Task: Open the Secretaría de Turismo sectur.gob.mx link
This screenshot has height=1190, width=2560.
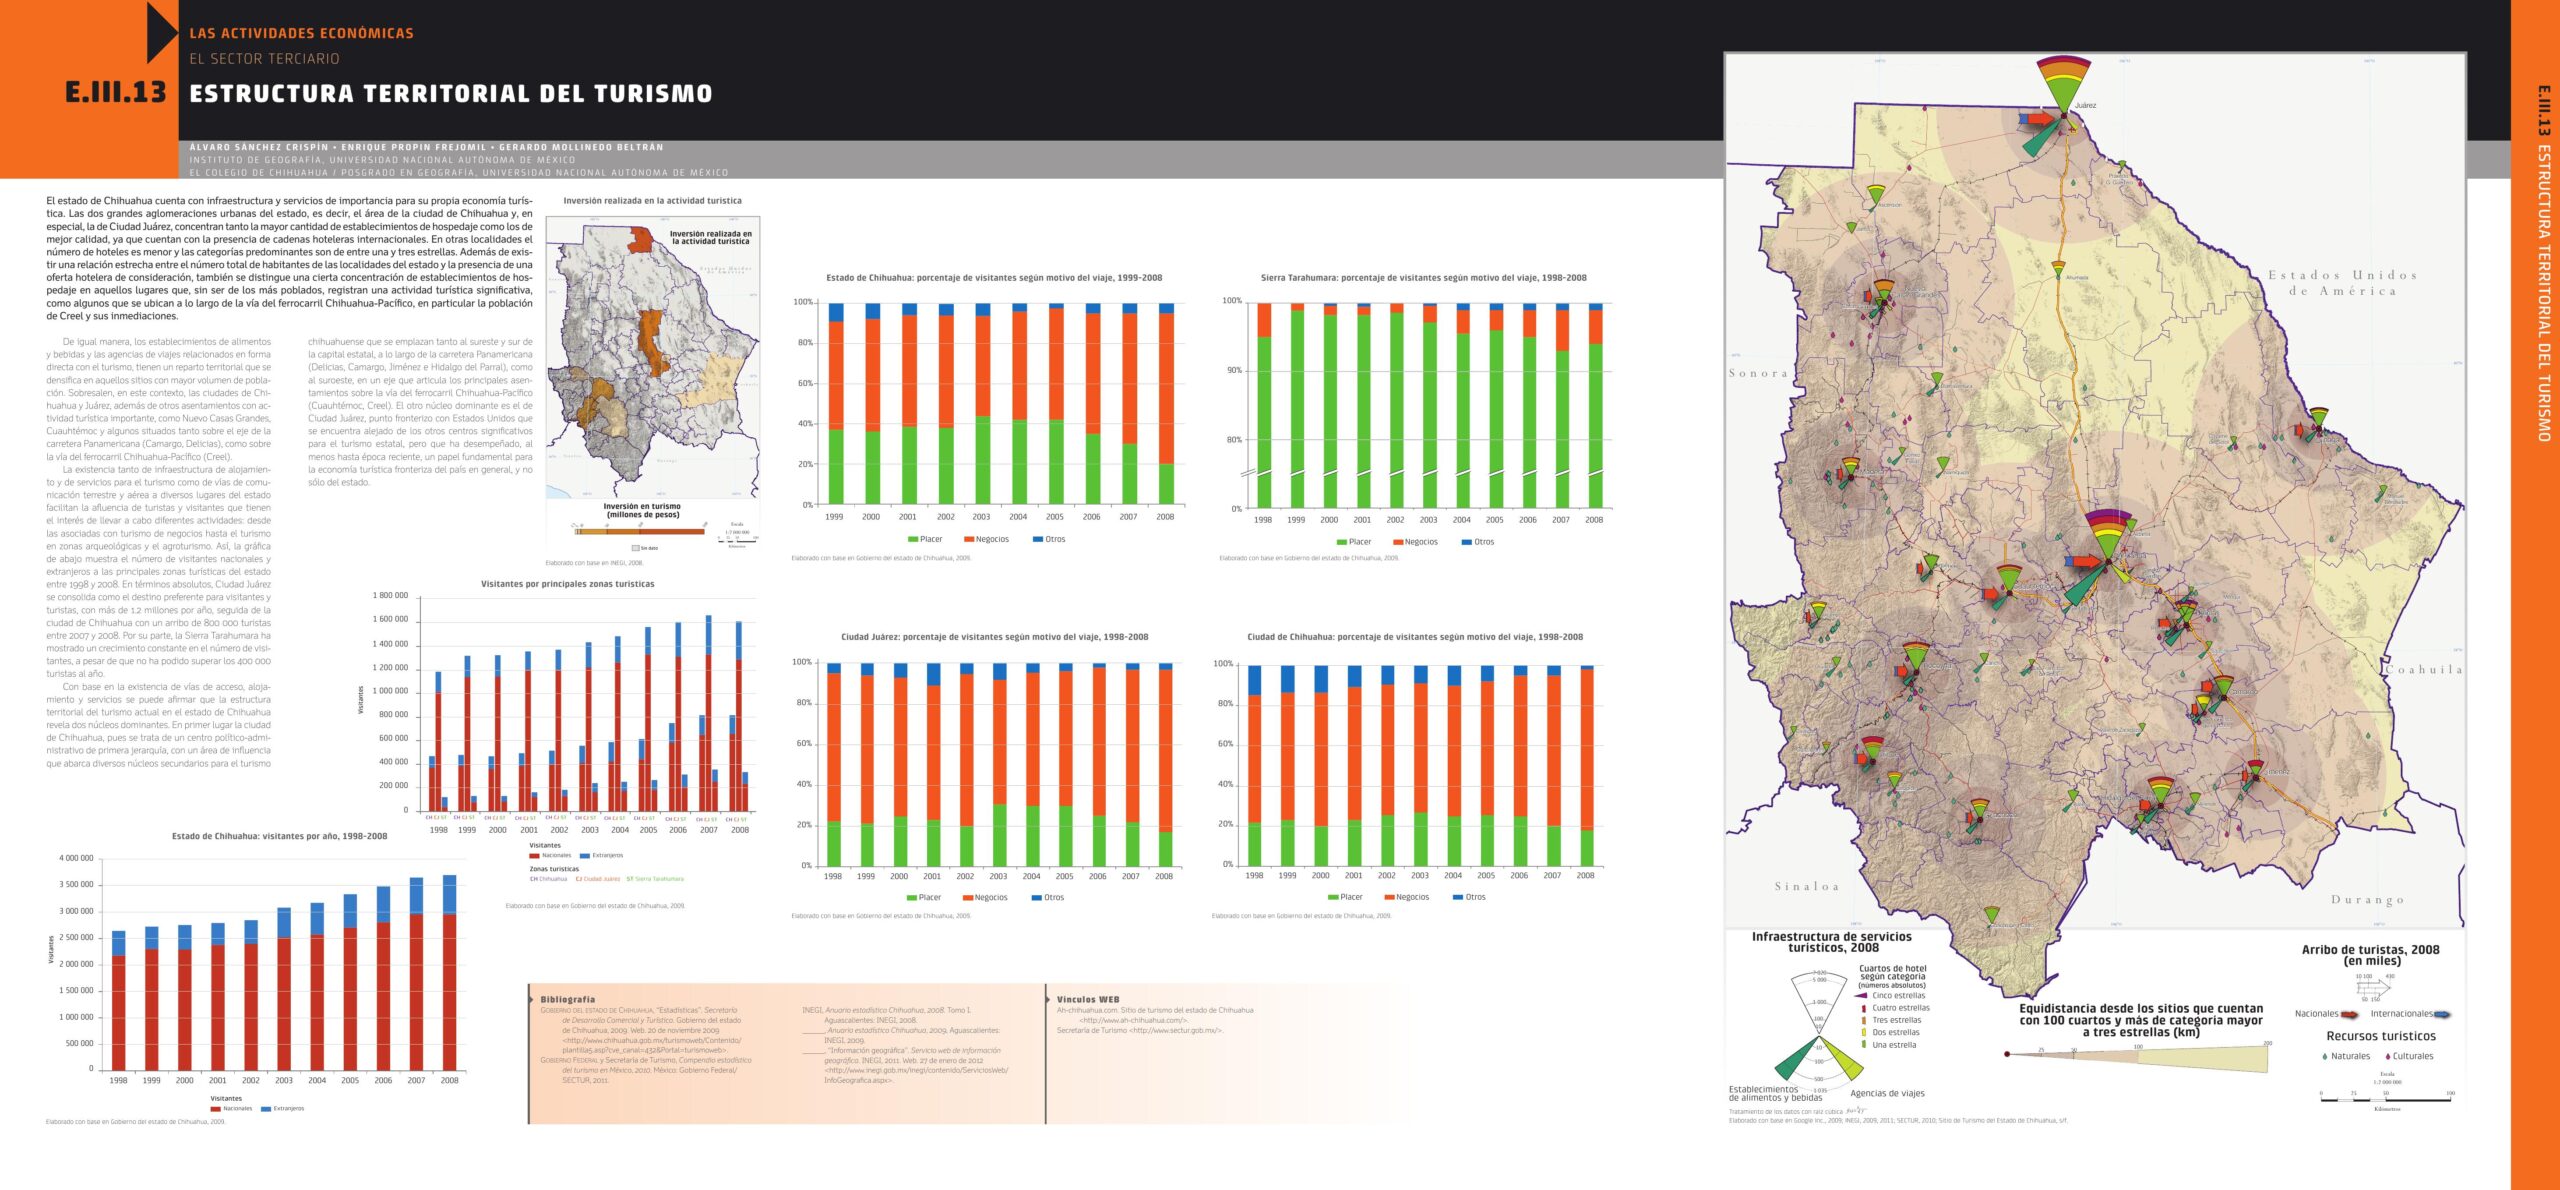Action: [1139, 1030]
